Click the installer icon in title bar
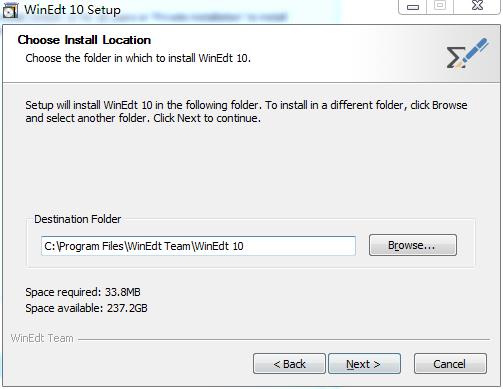503x389 pixels. coord(10,10)
